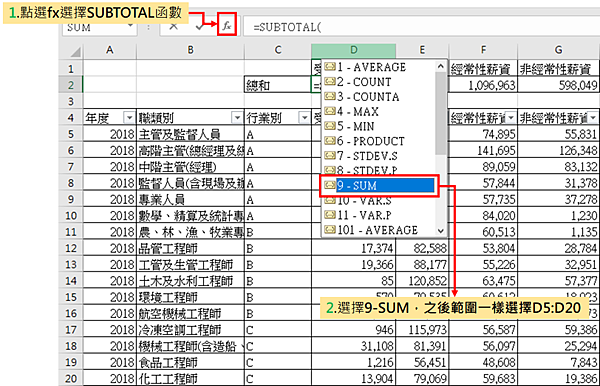
Task: Click the 總和 cell in C2
Action: 278,85
